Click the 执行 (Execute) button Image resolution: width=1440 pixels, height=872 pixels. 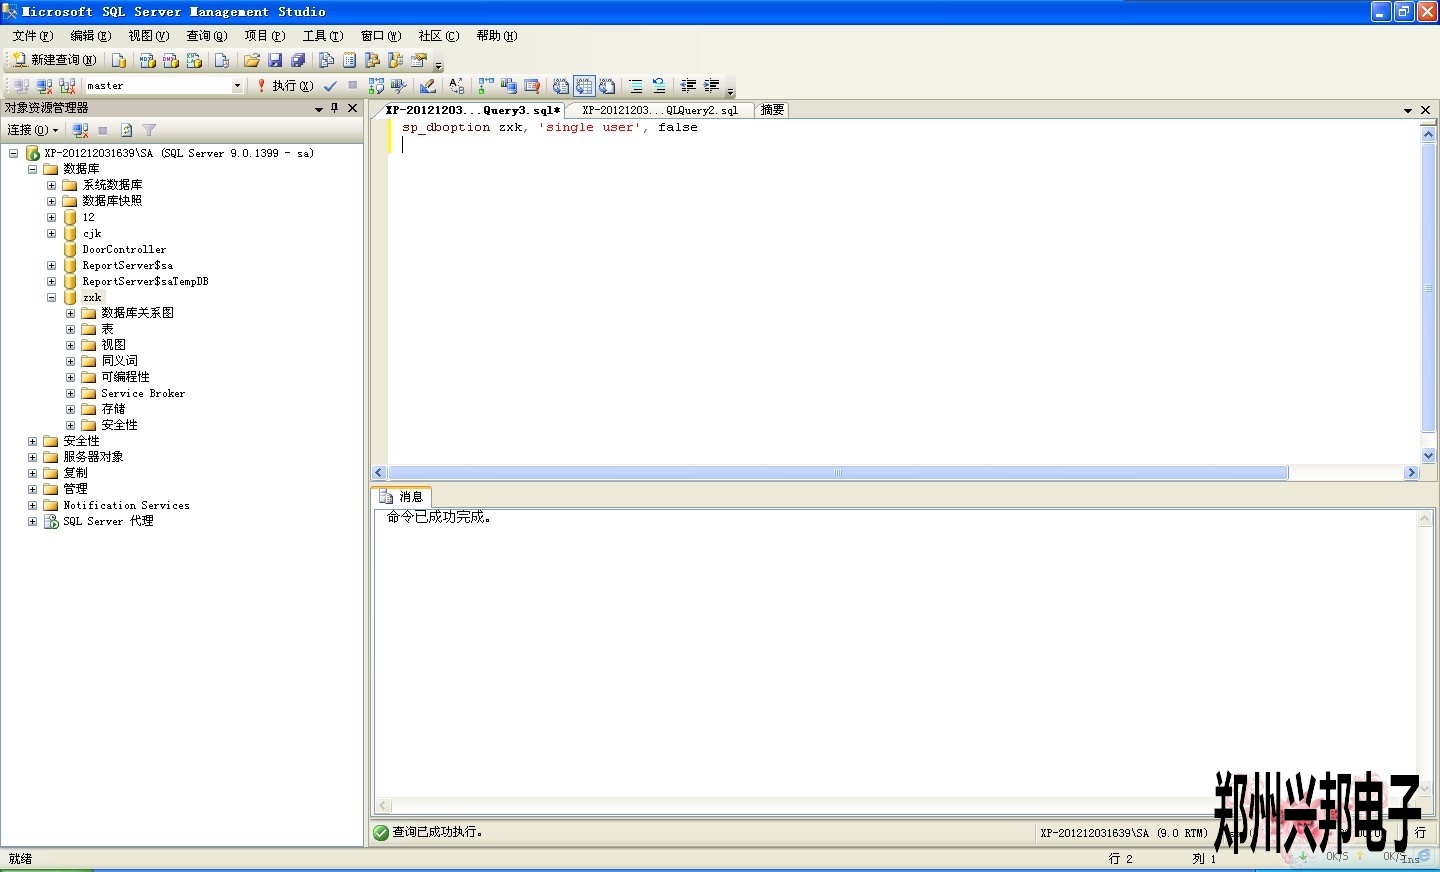click(285, 86)
